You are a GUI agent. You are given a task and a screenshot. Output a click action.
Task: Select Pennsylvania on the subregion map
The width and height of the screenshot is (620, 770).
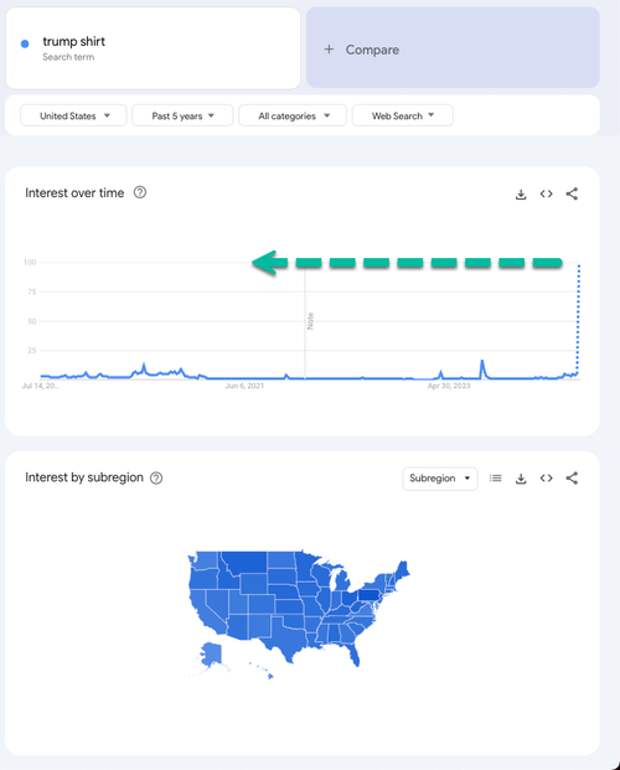point(368,595)
